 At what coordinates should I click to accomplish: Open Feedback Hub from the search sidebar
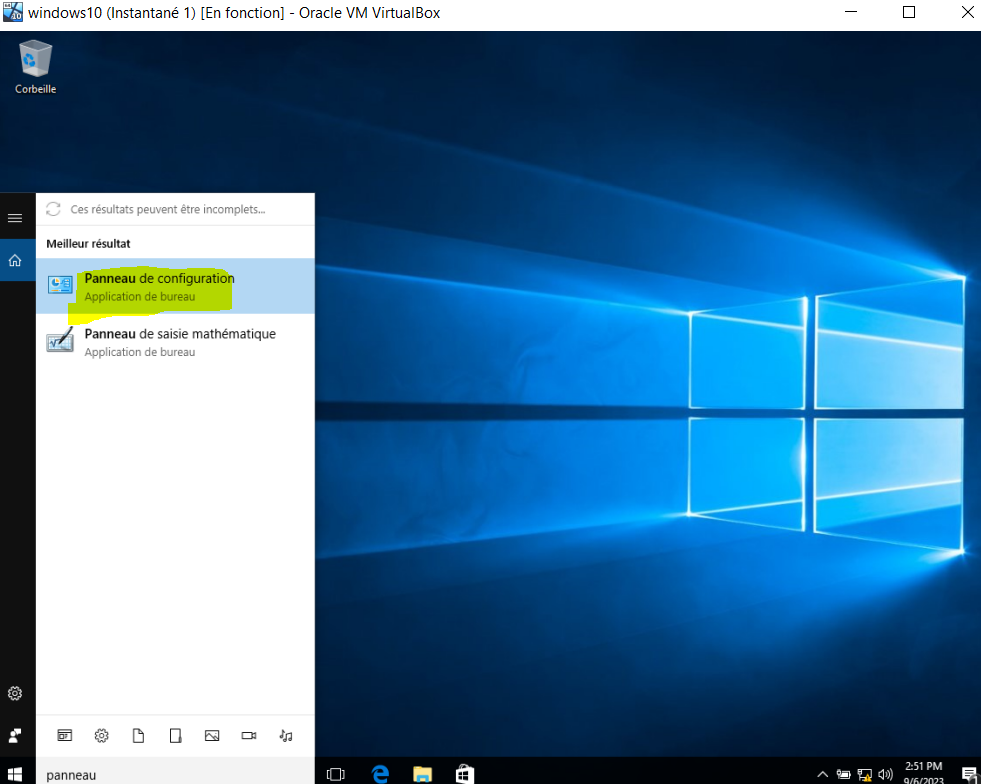point(15,735)
